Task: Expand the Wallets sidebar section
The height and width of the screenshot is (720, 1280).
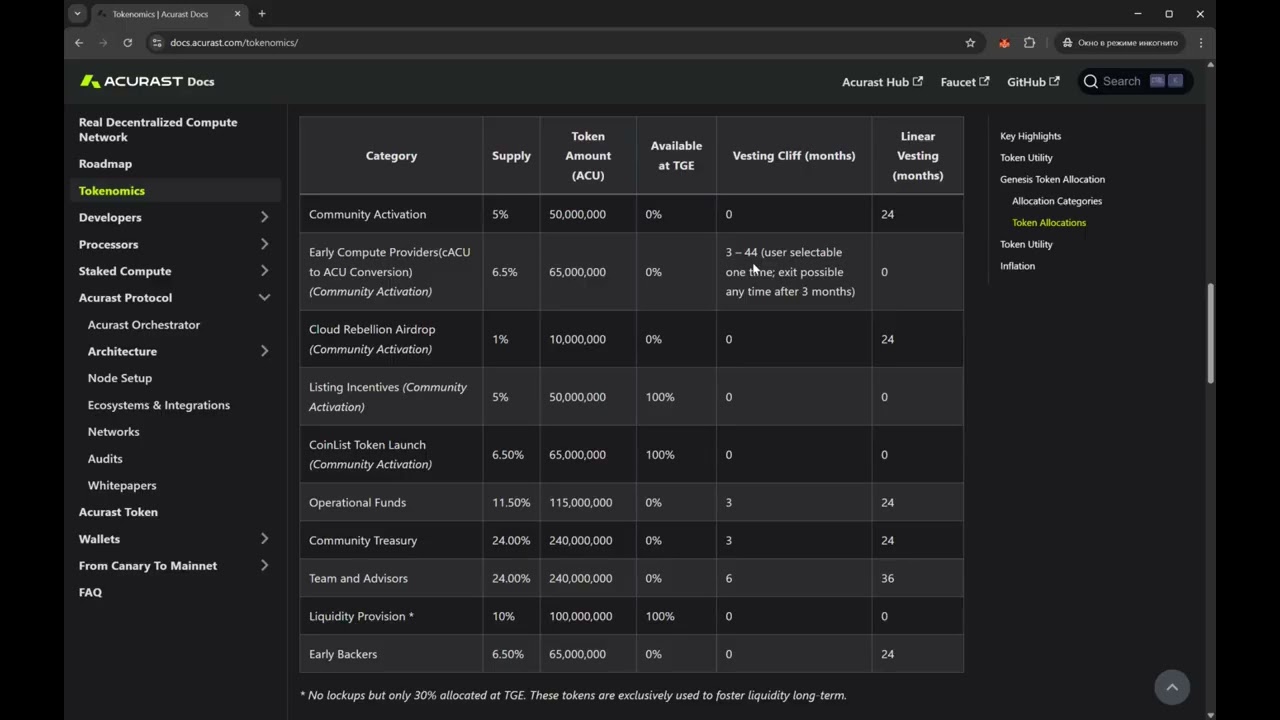Action: (264, 539)
